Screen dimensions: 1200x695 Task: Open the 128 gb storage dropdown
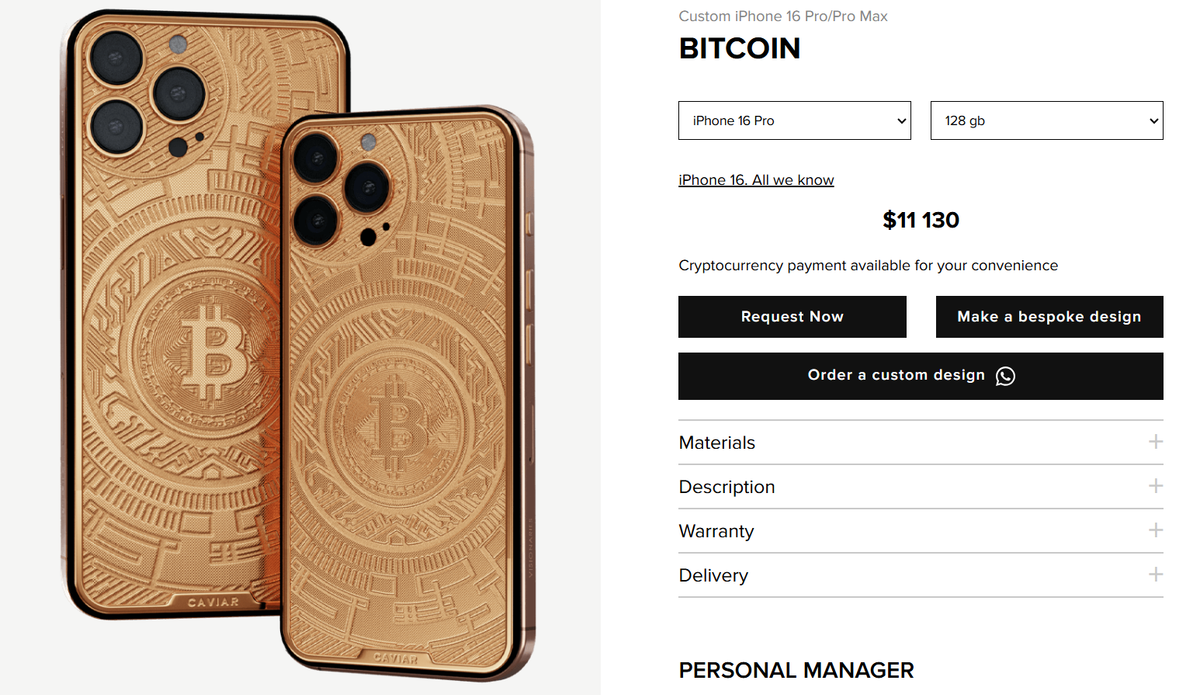point(1046,121)
